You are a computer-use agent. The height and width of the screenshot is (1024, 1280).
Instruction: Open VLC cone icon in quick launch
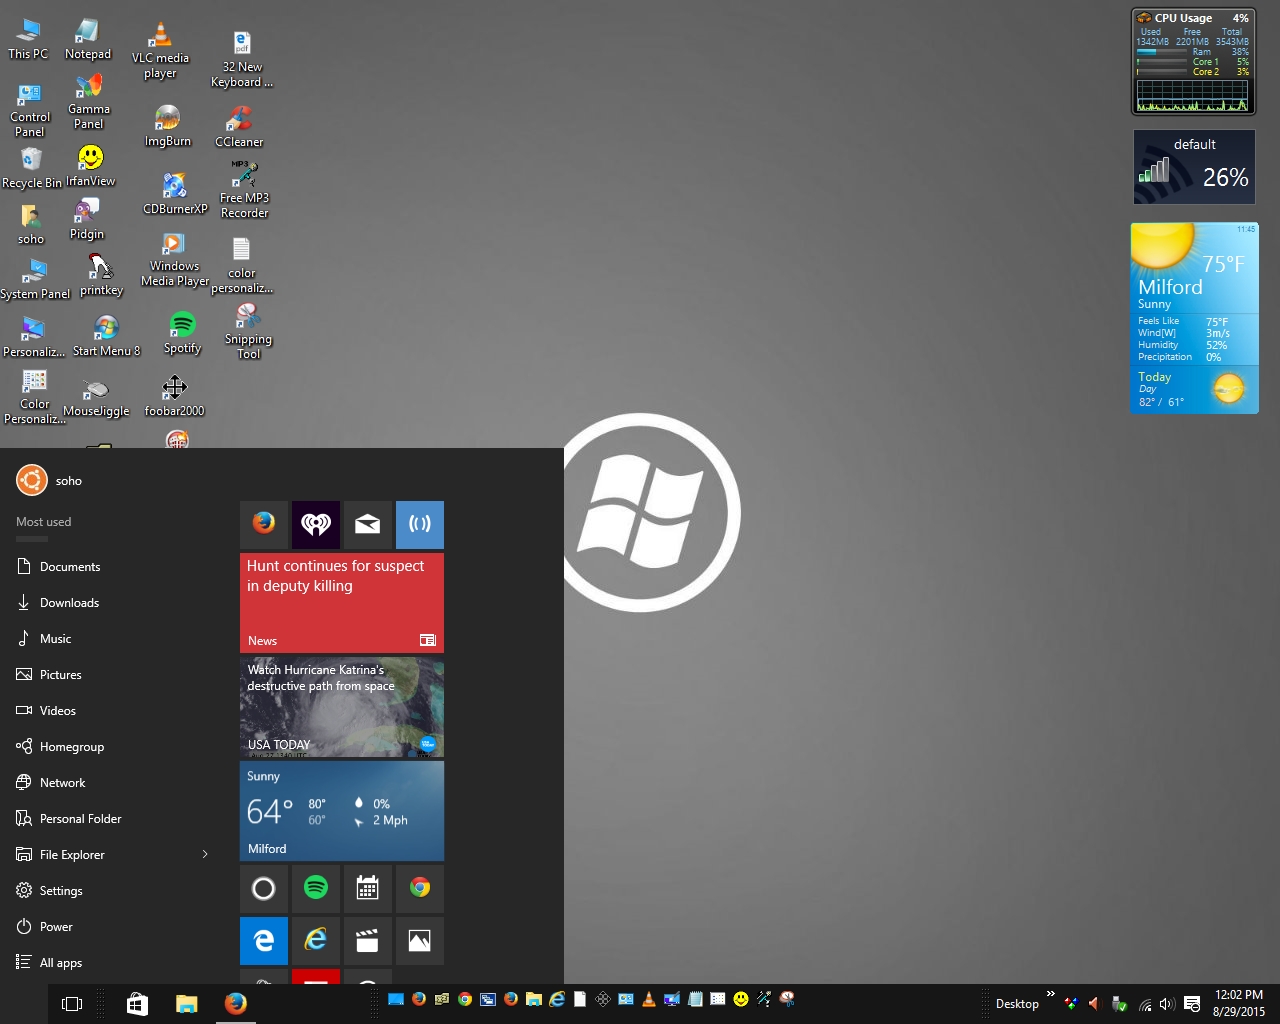coord(649,999)
